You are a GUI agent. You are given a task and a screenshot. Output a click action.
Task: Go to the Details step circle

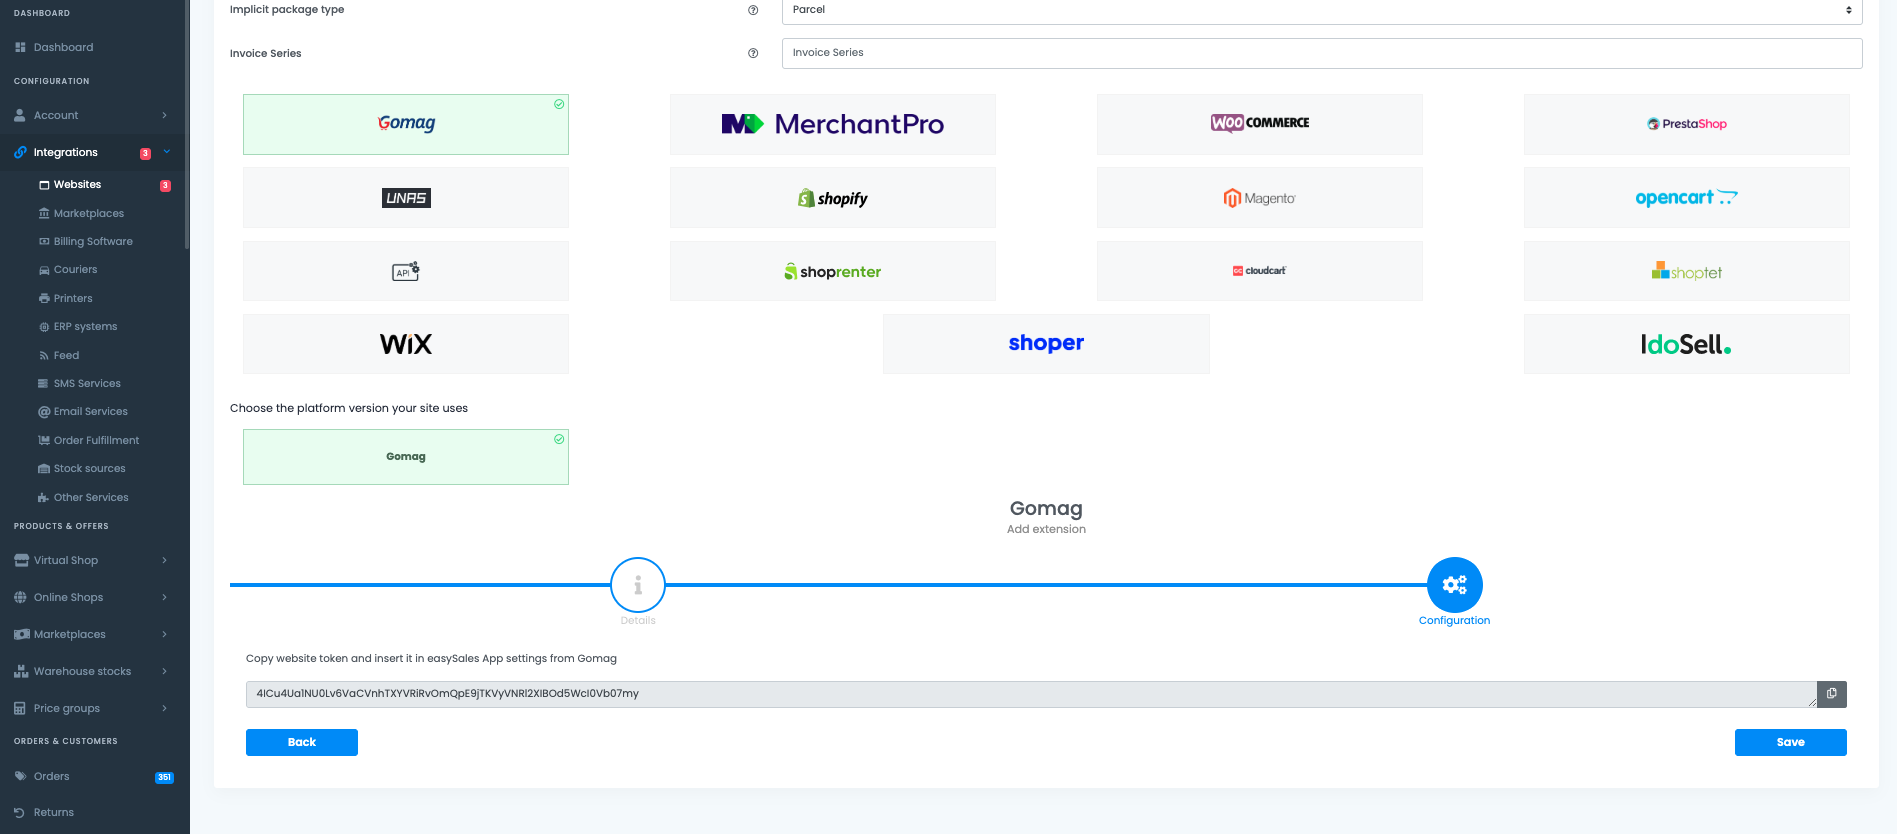point(638,585)
